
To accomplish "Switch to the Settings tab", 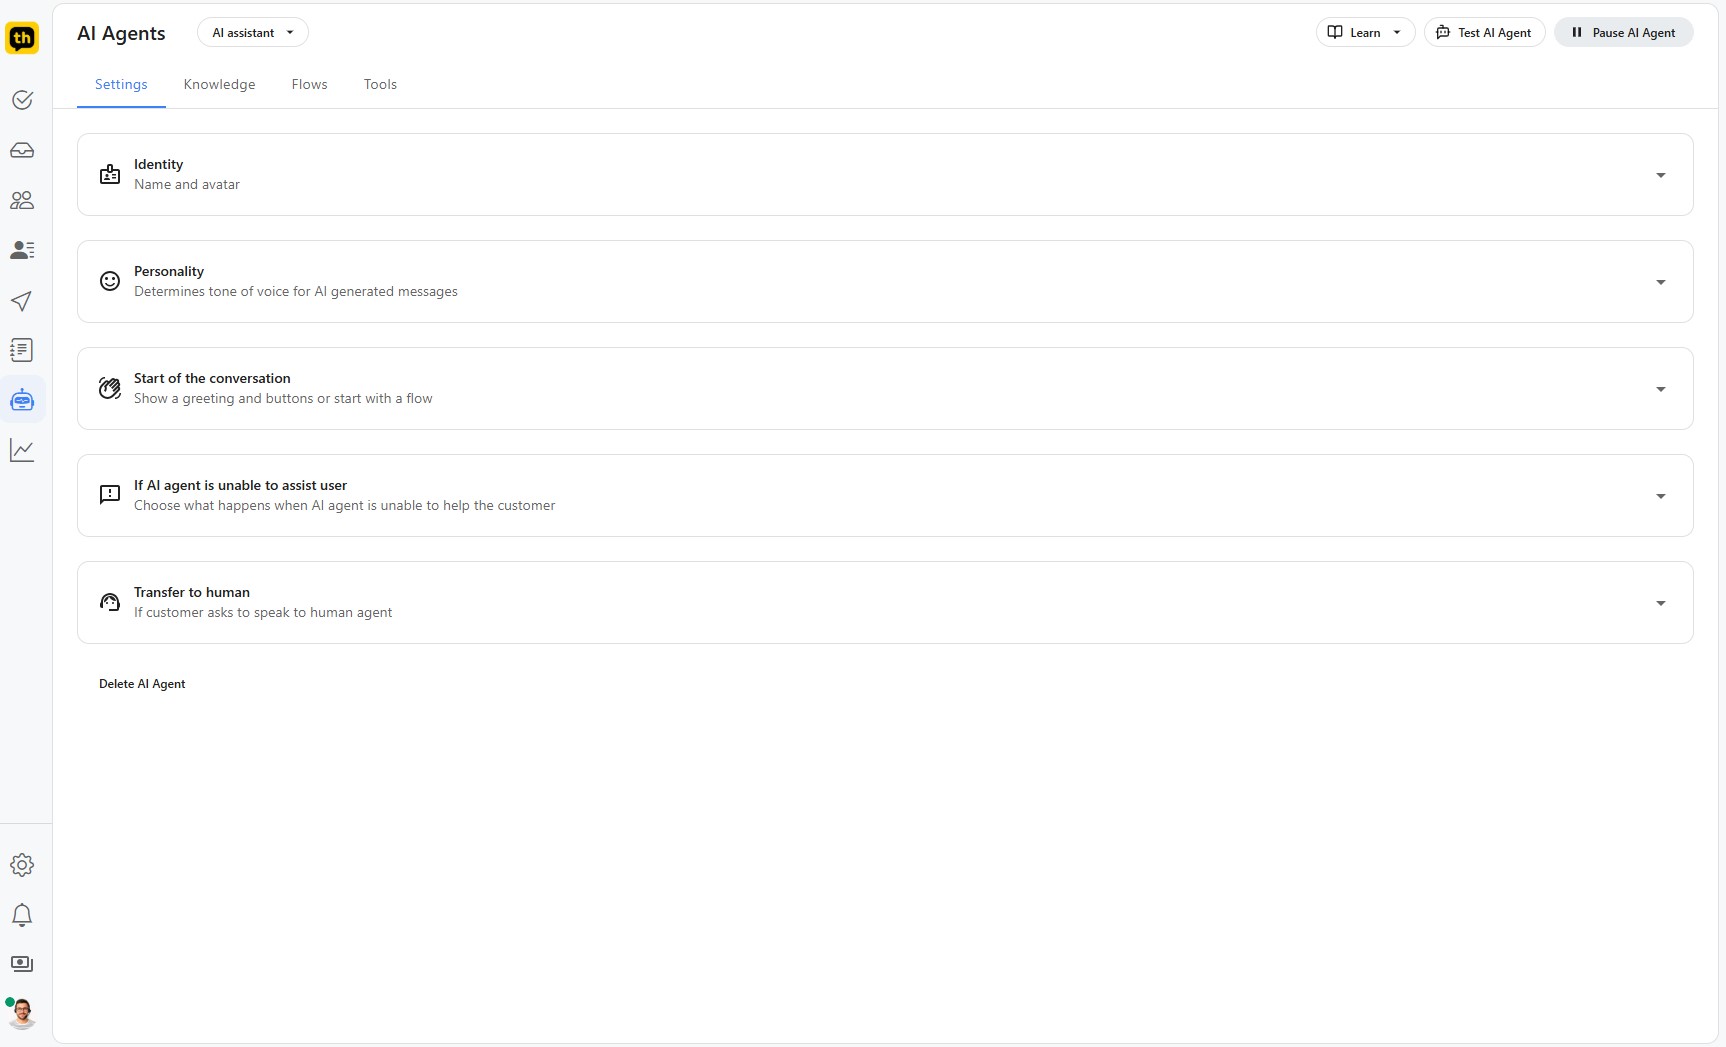I will click(x=121, y=84).
